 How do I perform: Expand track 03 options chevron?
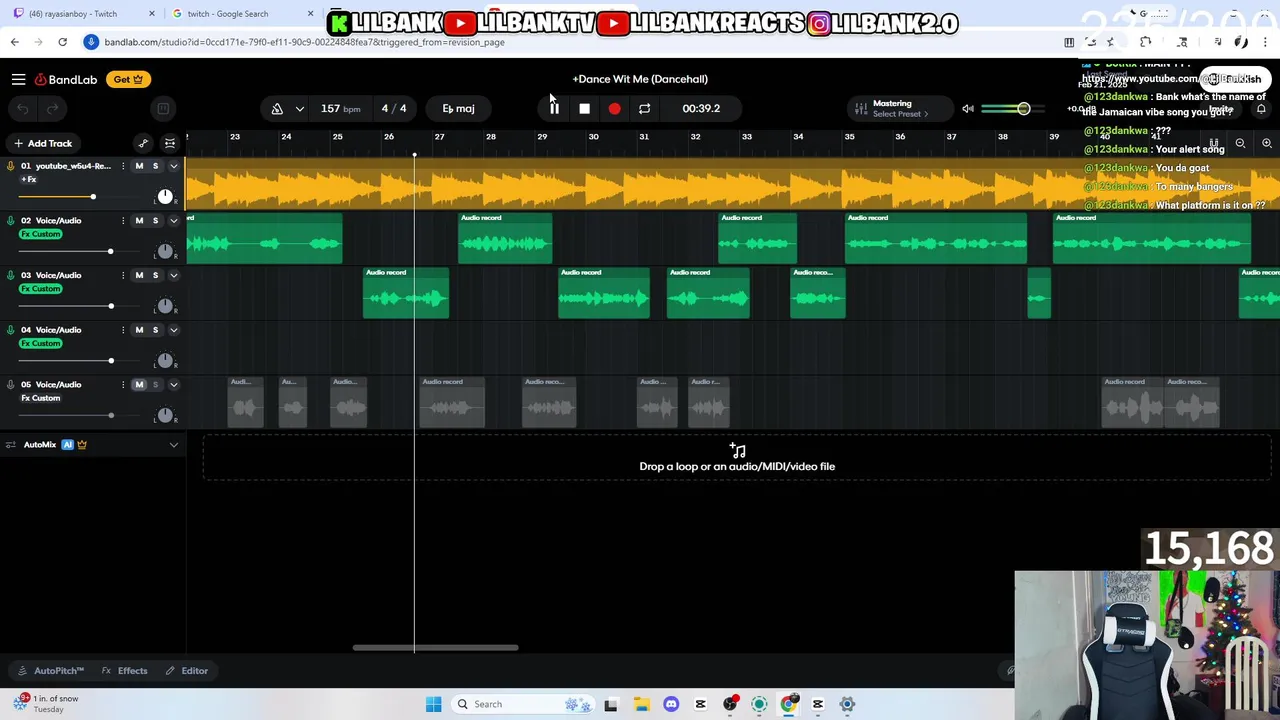pyautogui.click(x=173, y=275)
